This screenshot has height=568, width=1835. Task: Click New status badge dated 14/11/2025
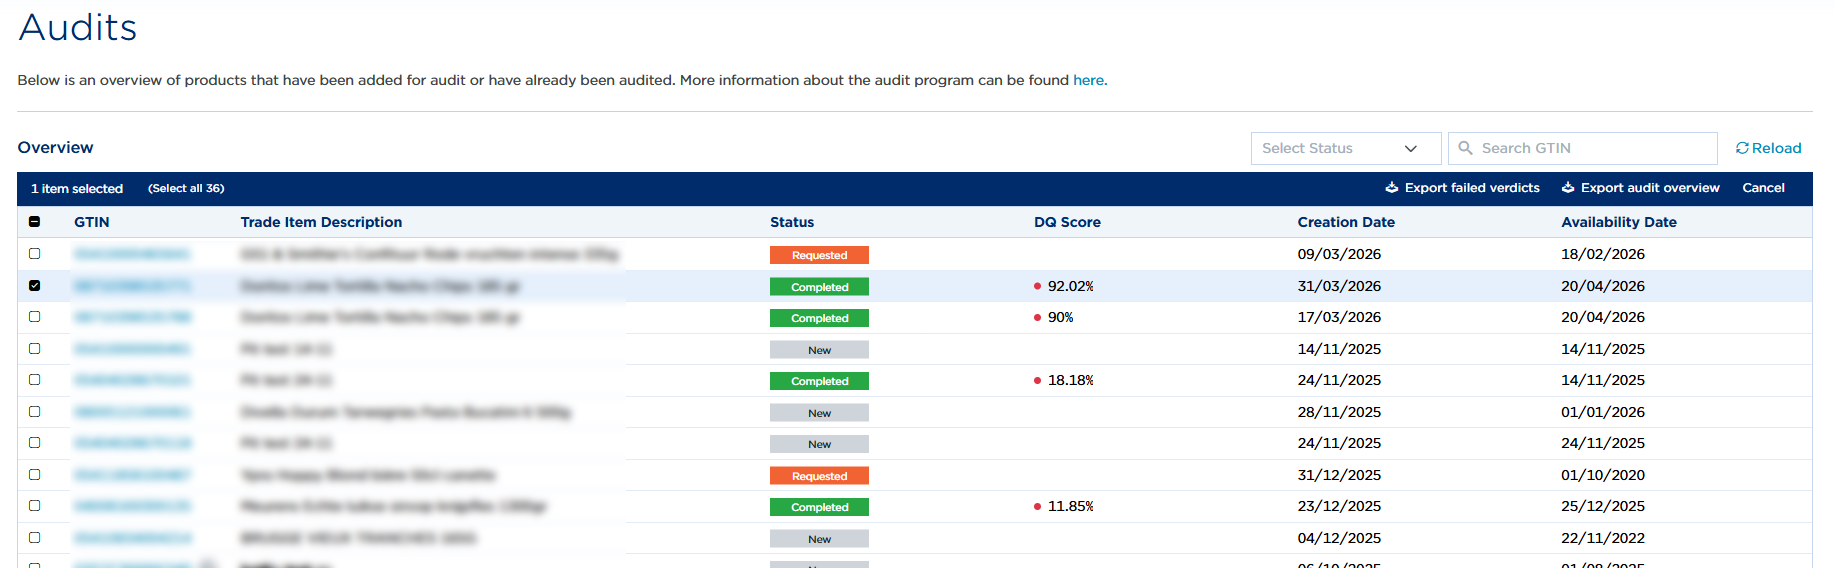[819, 350]
